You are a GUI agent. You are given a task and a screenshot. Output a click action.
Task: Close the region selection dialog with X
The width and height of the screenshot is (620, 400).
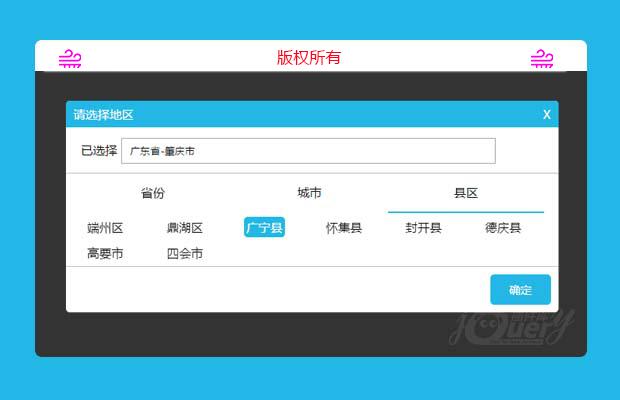pyautogui.click(x=546, y=115)
